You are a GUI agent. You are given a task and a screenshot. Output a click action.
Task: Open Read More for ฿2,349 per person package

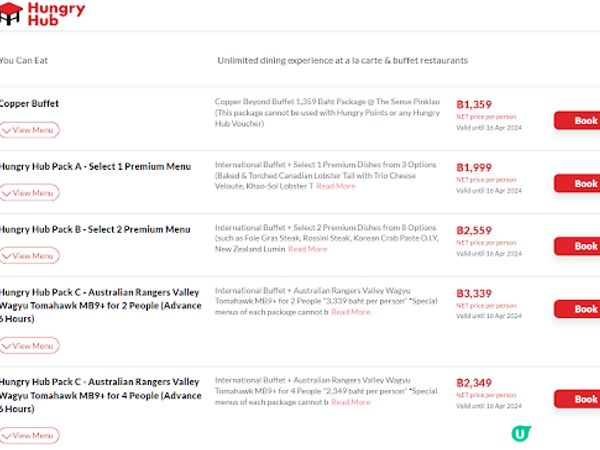pyautogui.click(x=351, y=402)
